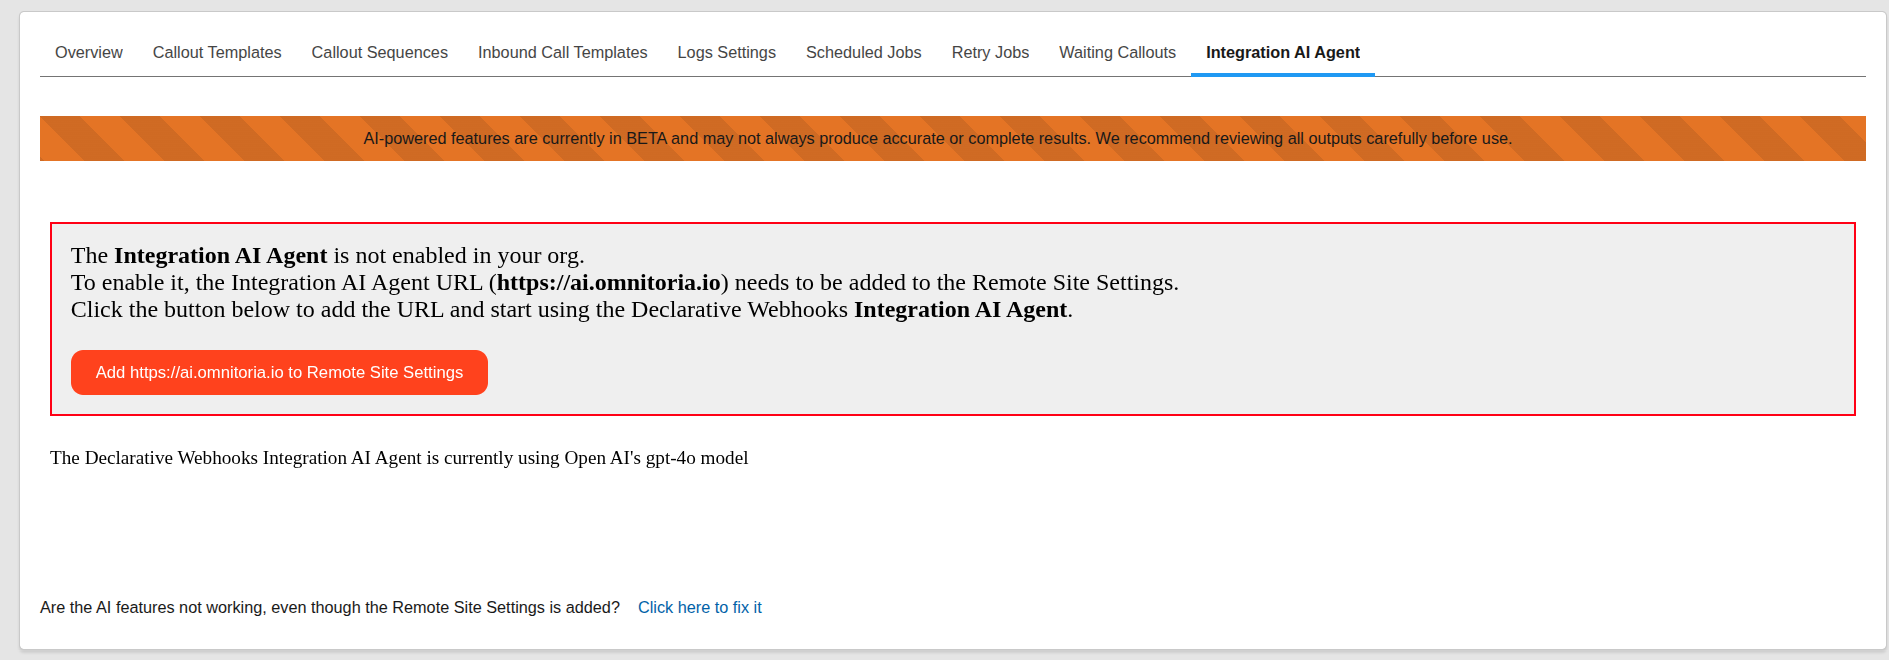
Task: Open the Callout Templates tab
Action: point(217,52)
